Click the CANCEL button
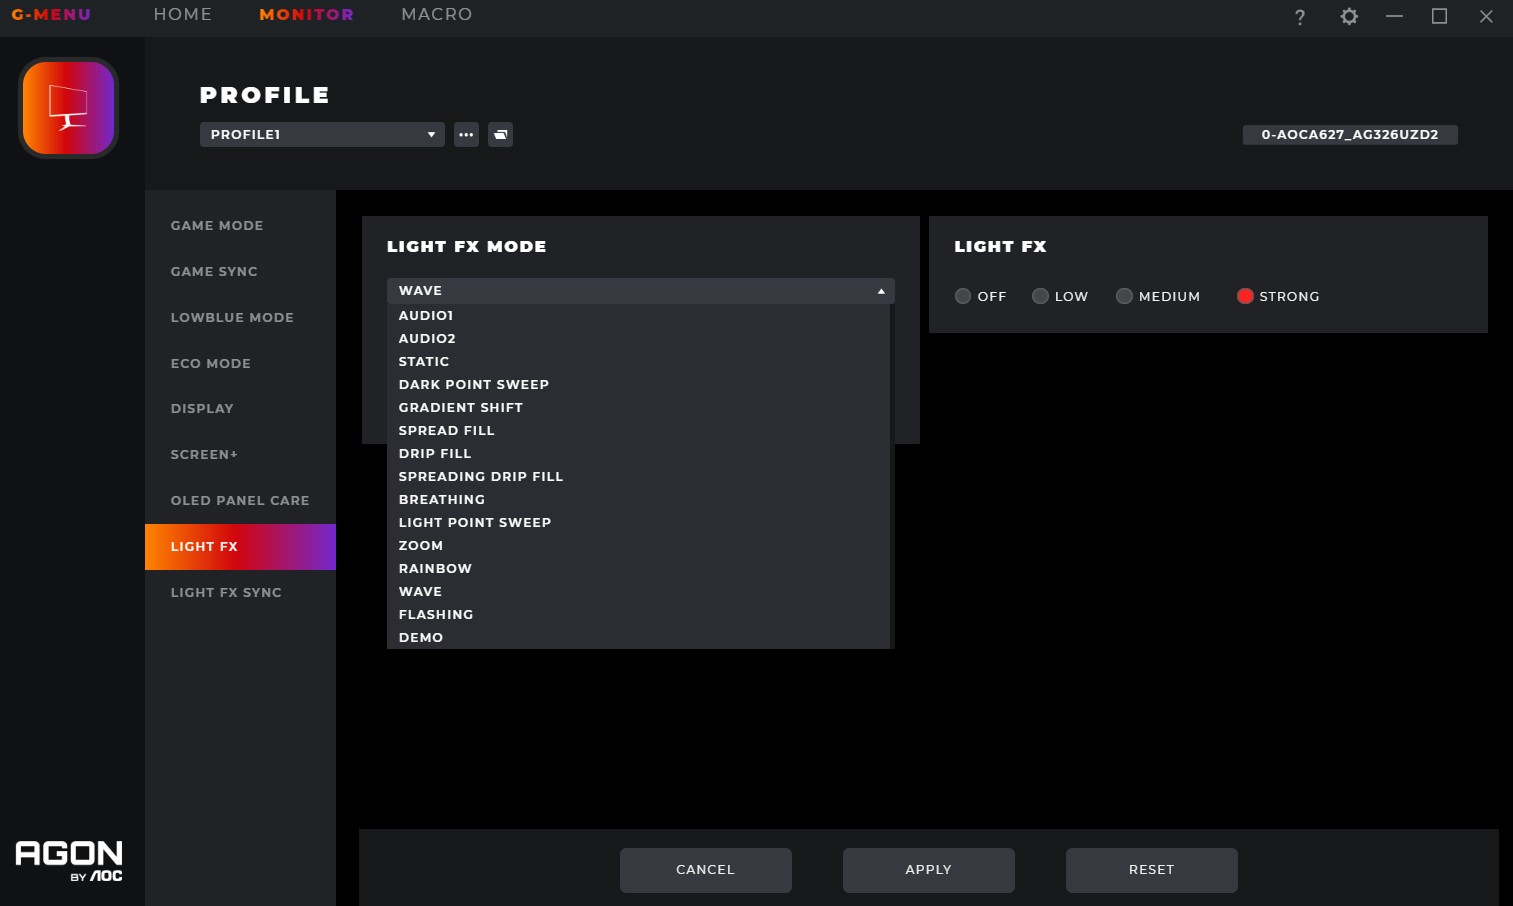This screenshot has height=906, width=1513. coord(706,870)
